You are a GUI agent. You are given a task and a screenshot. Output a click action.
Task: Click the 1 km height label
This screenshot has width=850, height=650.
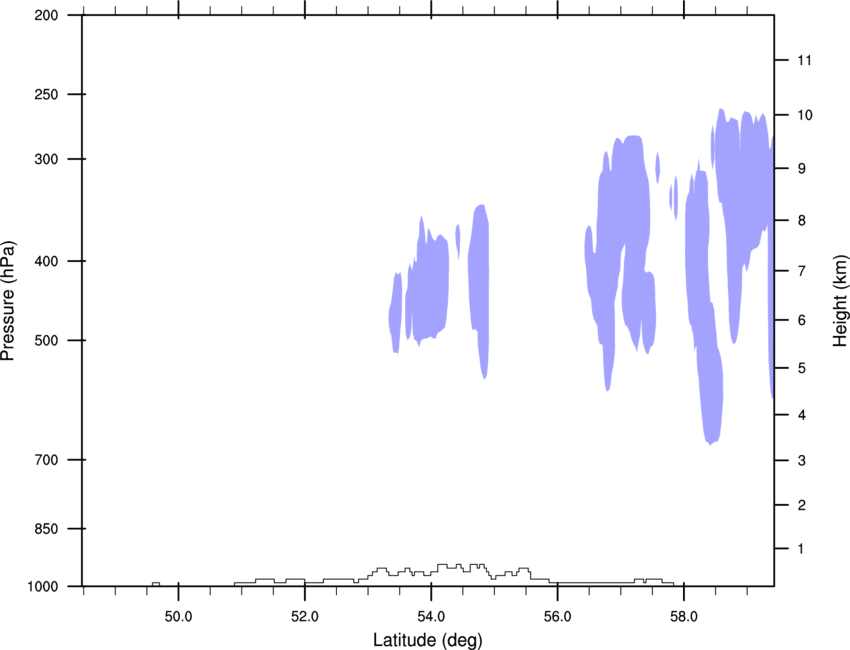pyautogui.click(x=802, y=549)
